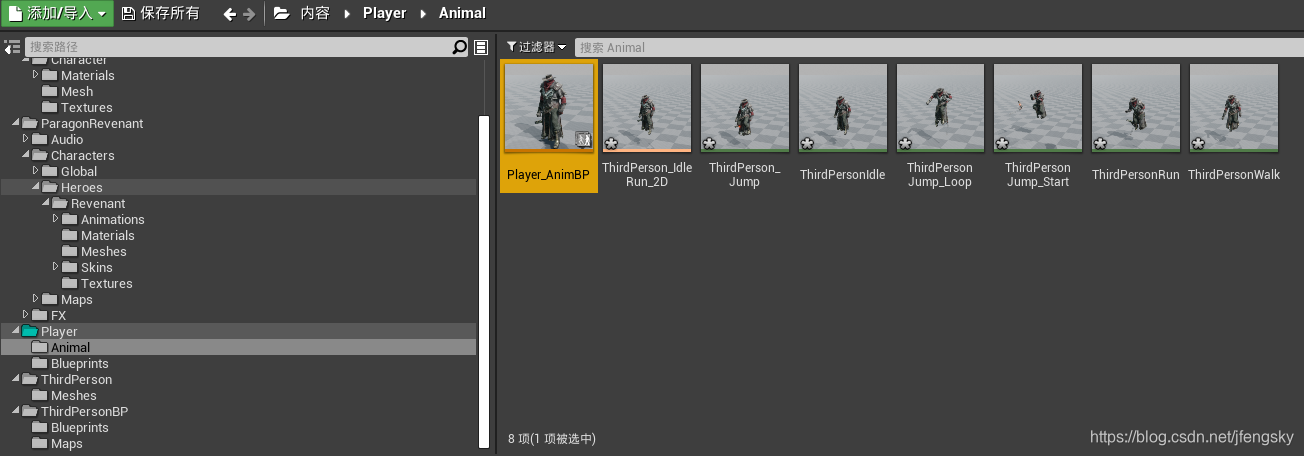The width and height of the screenshot is (1304, 456).
Task: Expand the Materials folder under Character
Action: 36,75
